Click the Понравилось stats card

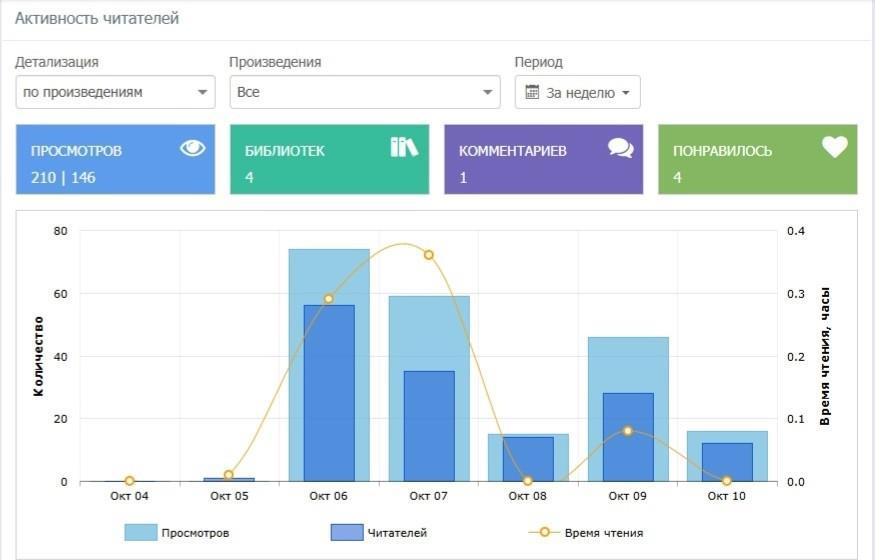click(x=757, y=160)
